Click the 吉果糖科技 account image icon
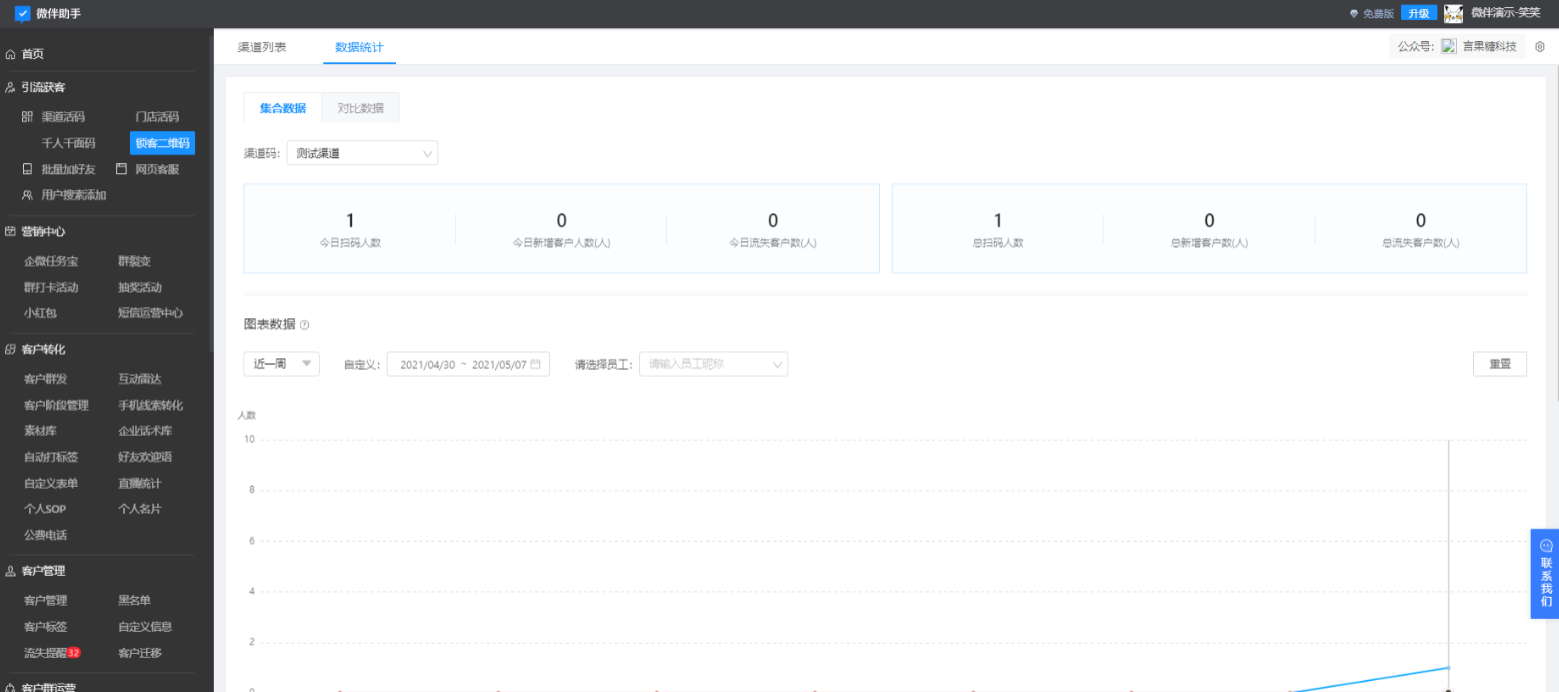The width and height of the screenshot is (1559, 692). [x=1449, y=46]
